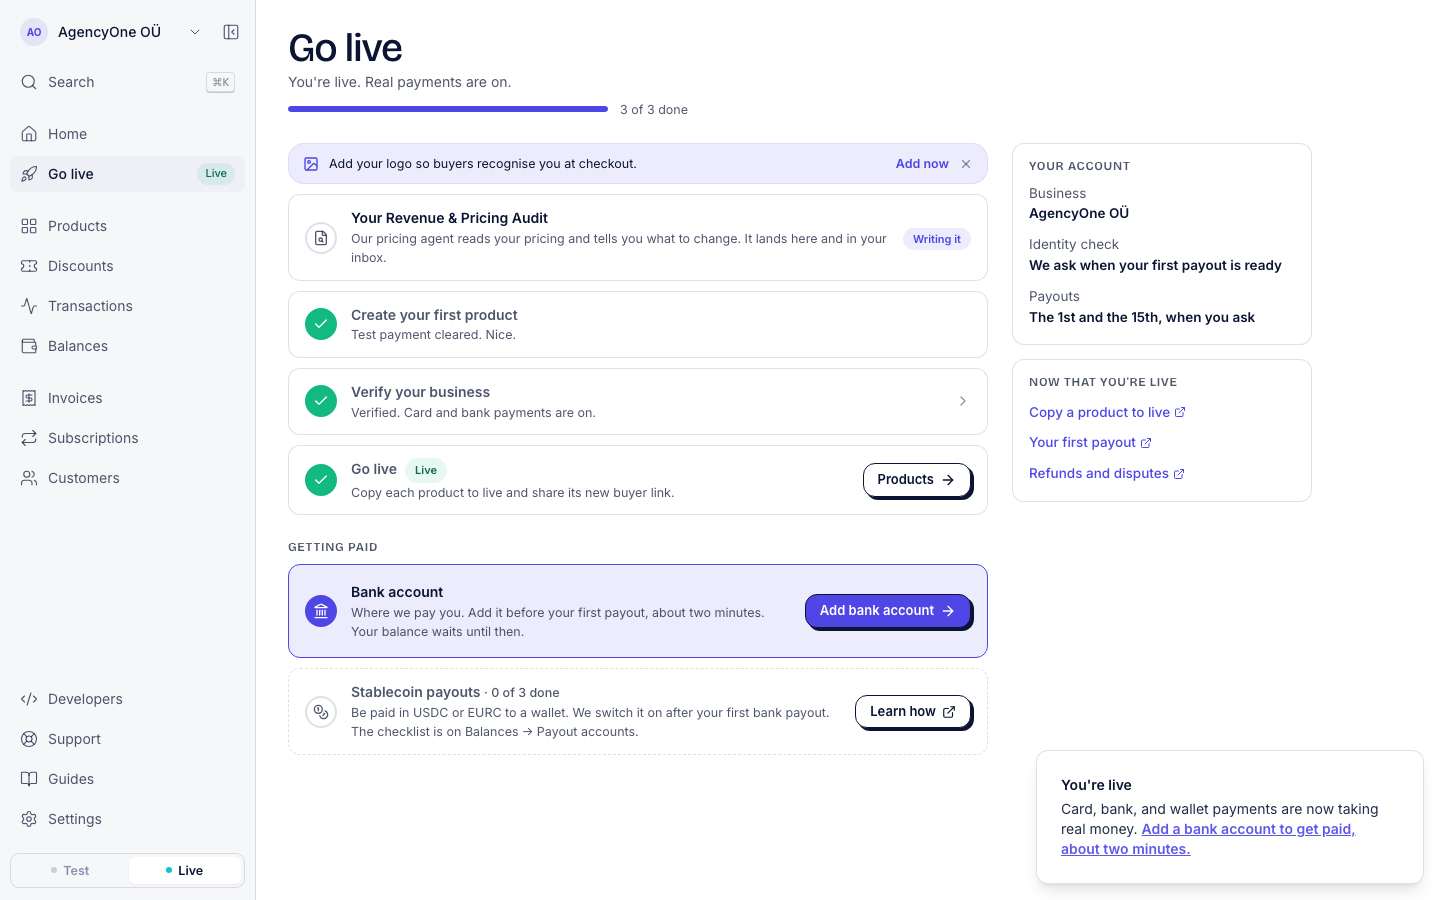Click the AO account avatar
1440x900 pixels.
tap(34, 32)
